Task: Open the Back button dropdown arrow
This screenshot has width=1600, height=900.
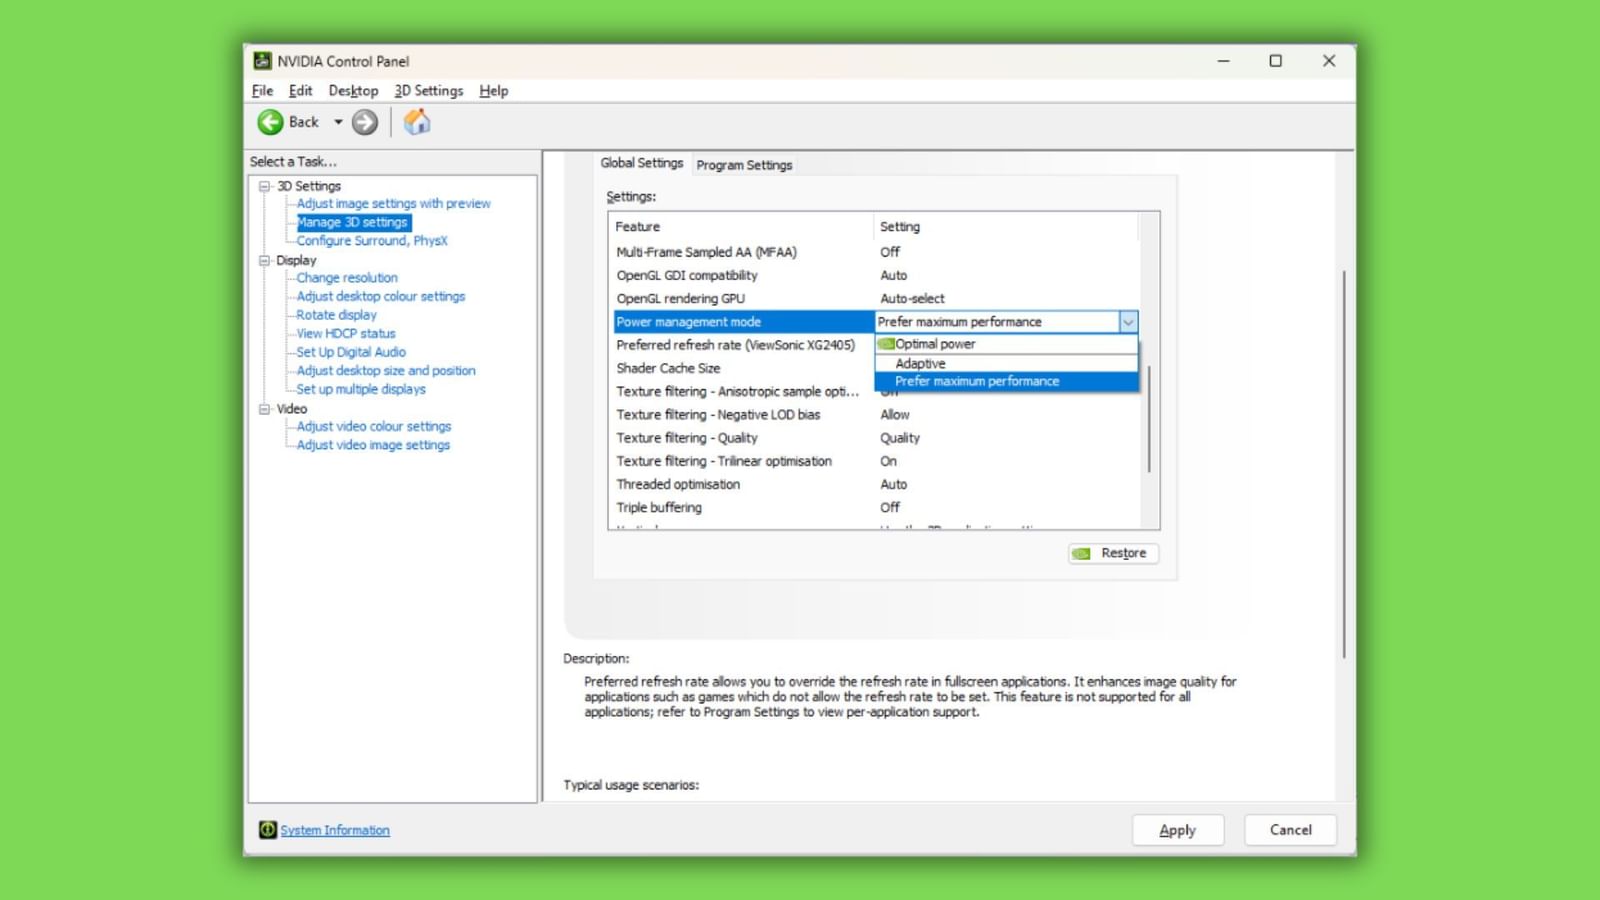Action: pos(340,122)
